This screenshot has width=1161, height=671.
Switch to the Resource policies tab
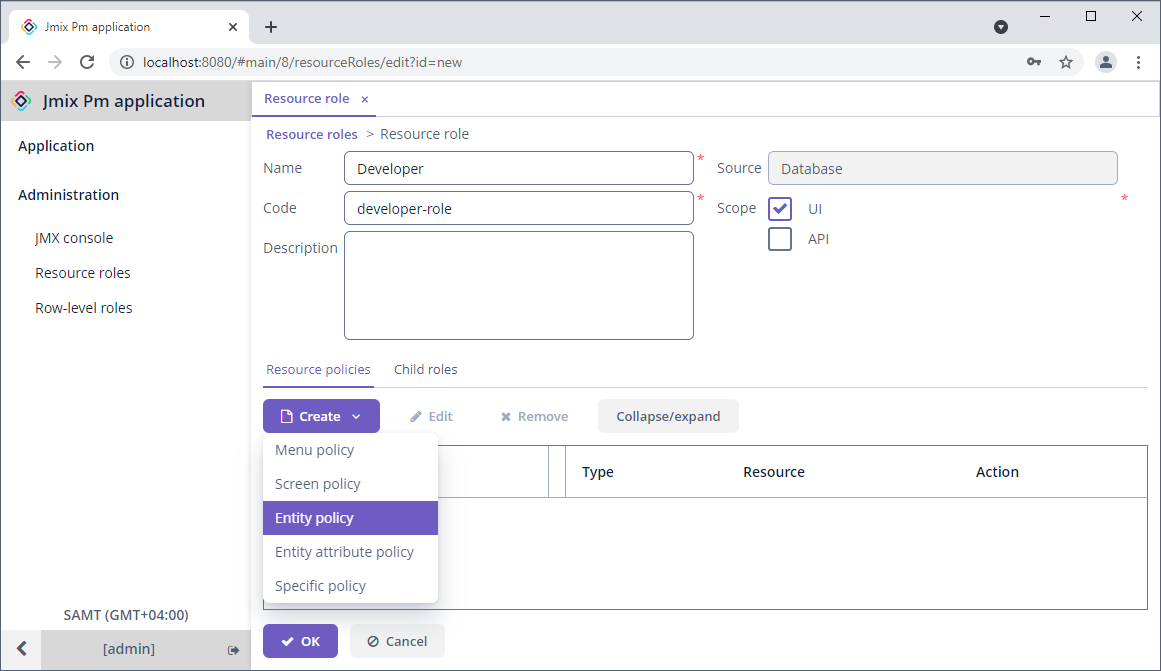(318, 370)
